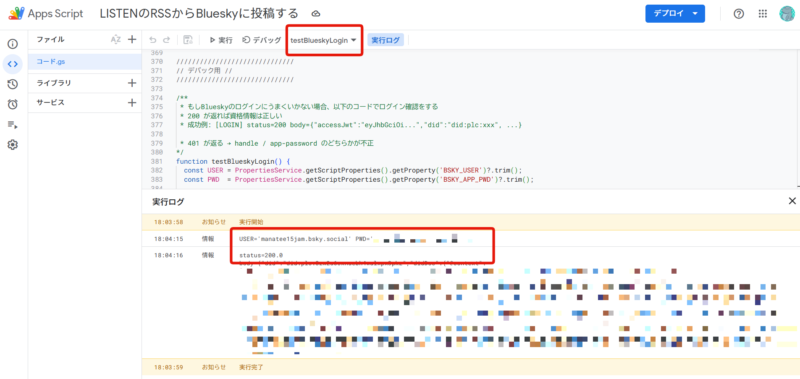Screen dimensions: 800x379
Task: Expand the testBlueskyLogin function dropdown
Action: 323,40
